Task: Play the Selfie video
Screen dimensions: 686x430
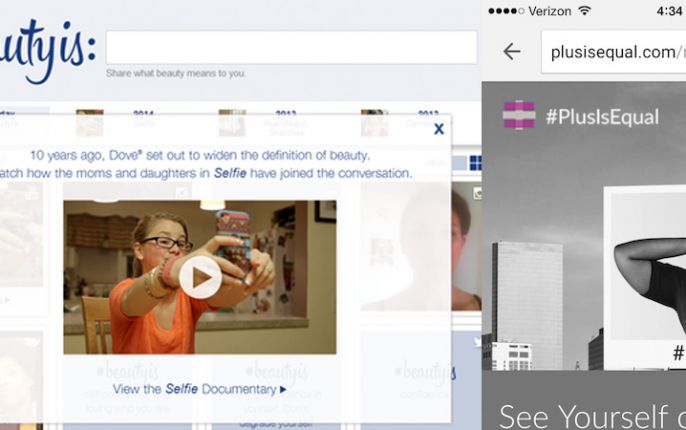Action: coord(200,277)
